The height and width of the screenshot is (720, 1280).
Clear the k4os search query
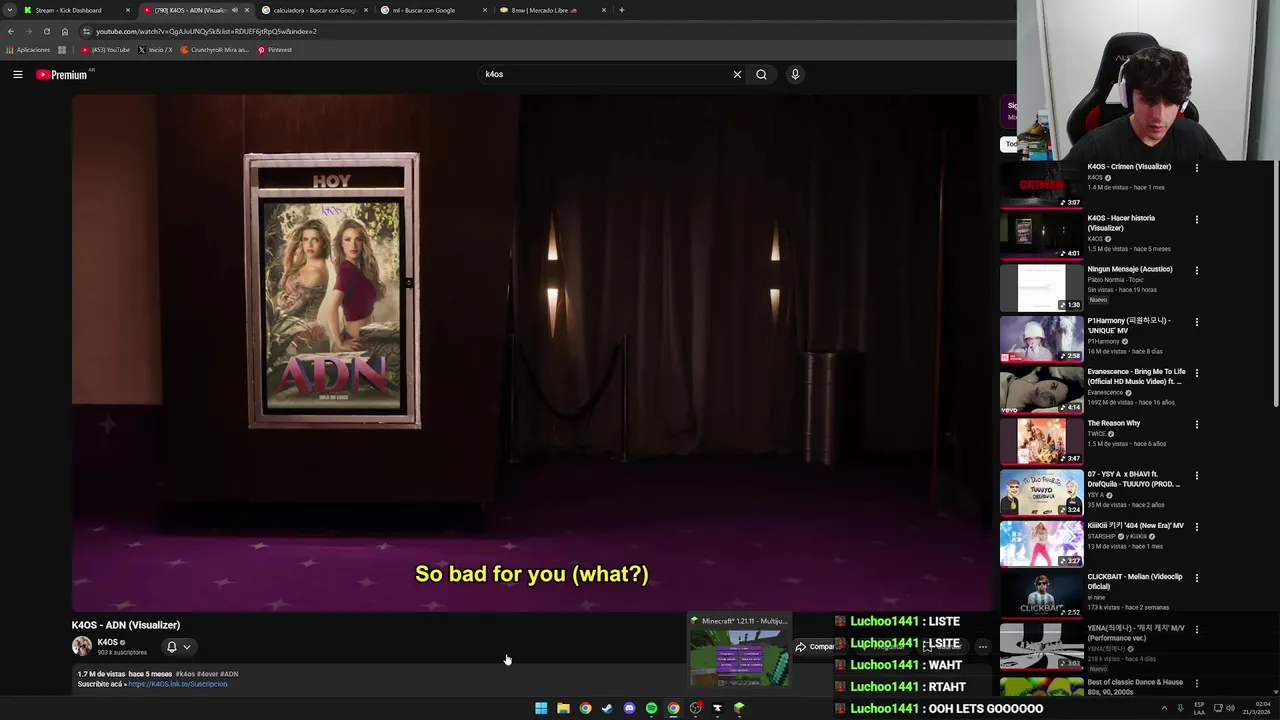pos(737,74)
